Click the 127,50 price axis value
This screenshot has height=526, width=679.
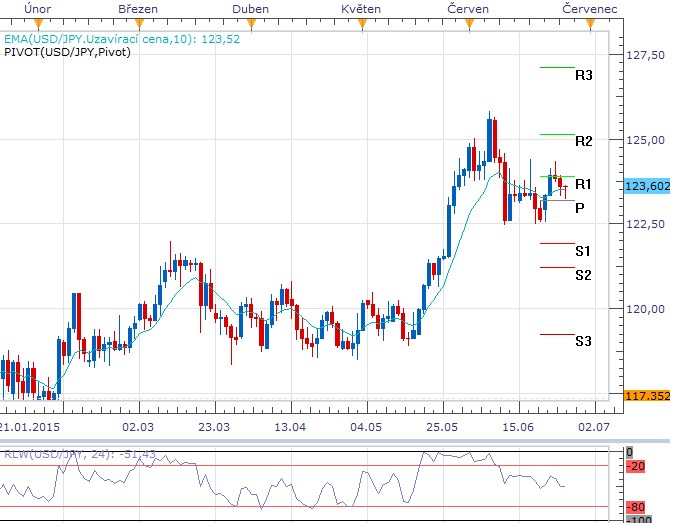click(645, 55)
